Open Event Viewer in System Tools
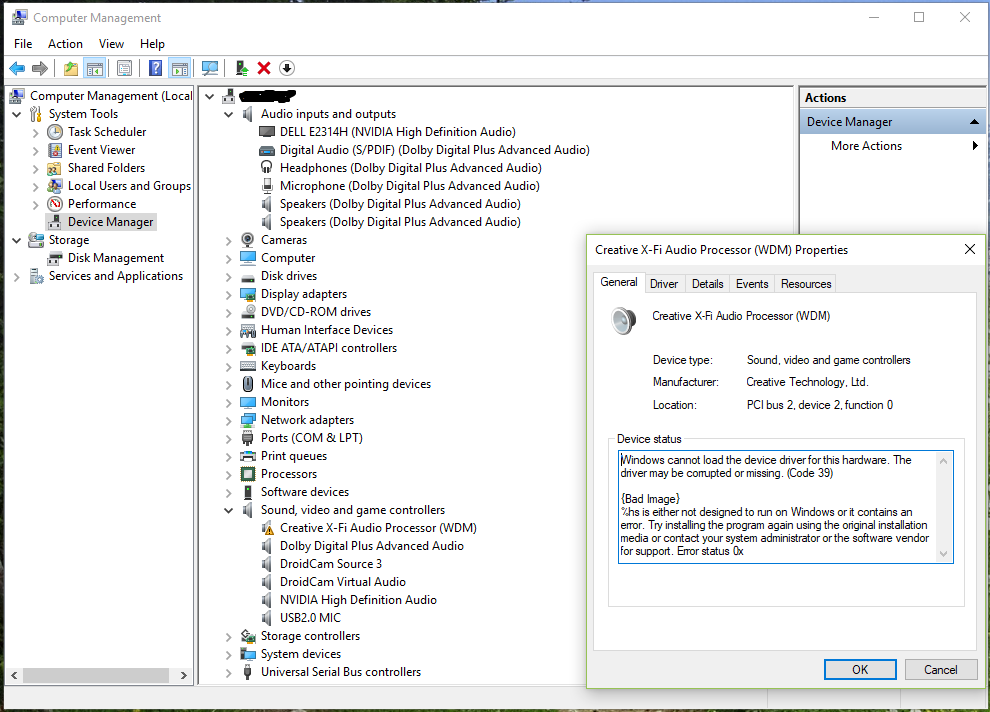 tap(101, 150)
